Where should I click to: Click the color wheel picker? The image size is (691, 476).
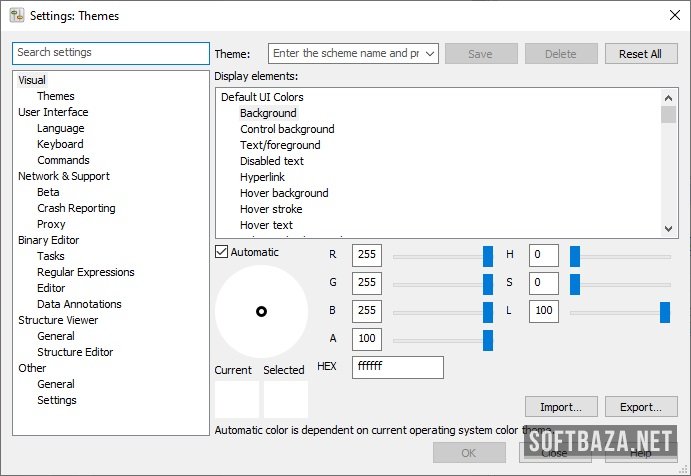click(x=261, y=311)
